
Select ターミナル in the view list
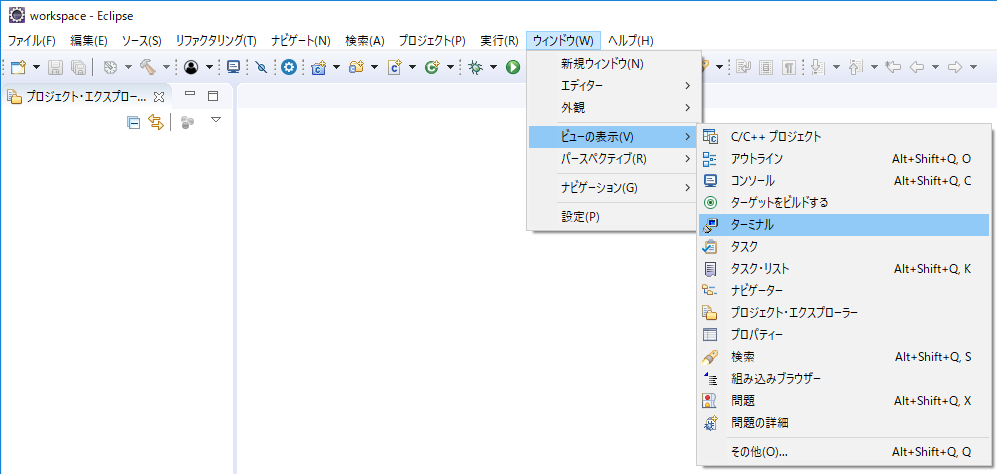pyautogui.click(x=844, y=225)
